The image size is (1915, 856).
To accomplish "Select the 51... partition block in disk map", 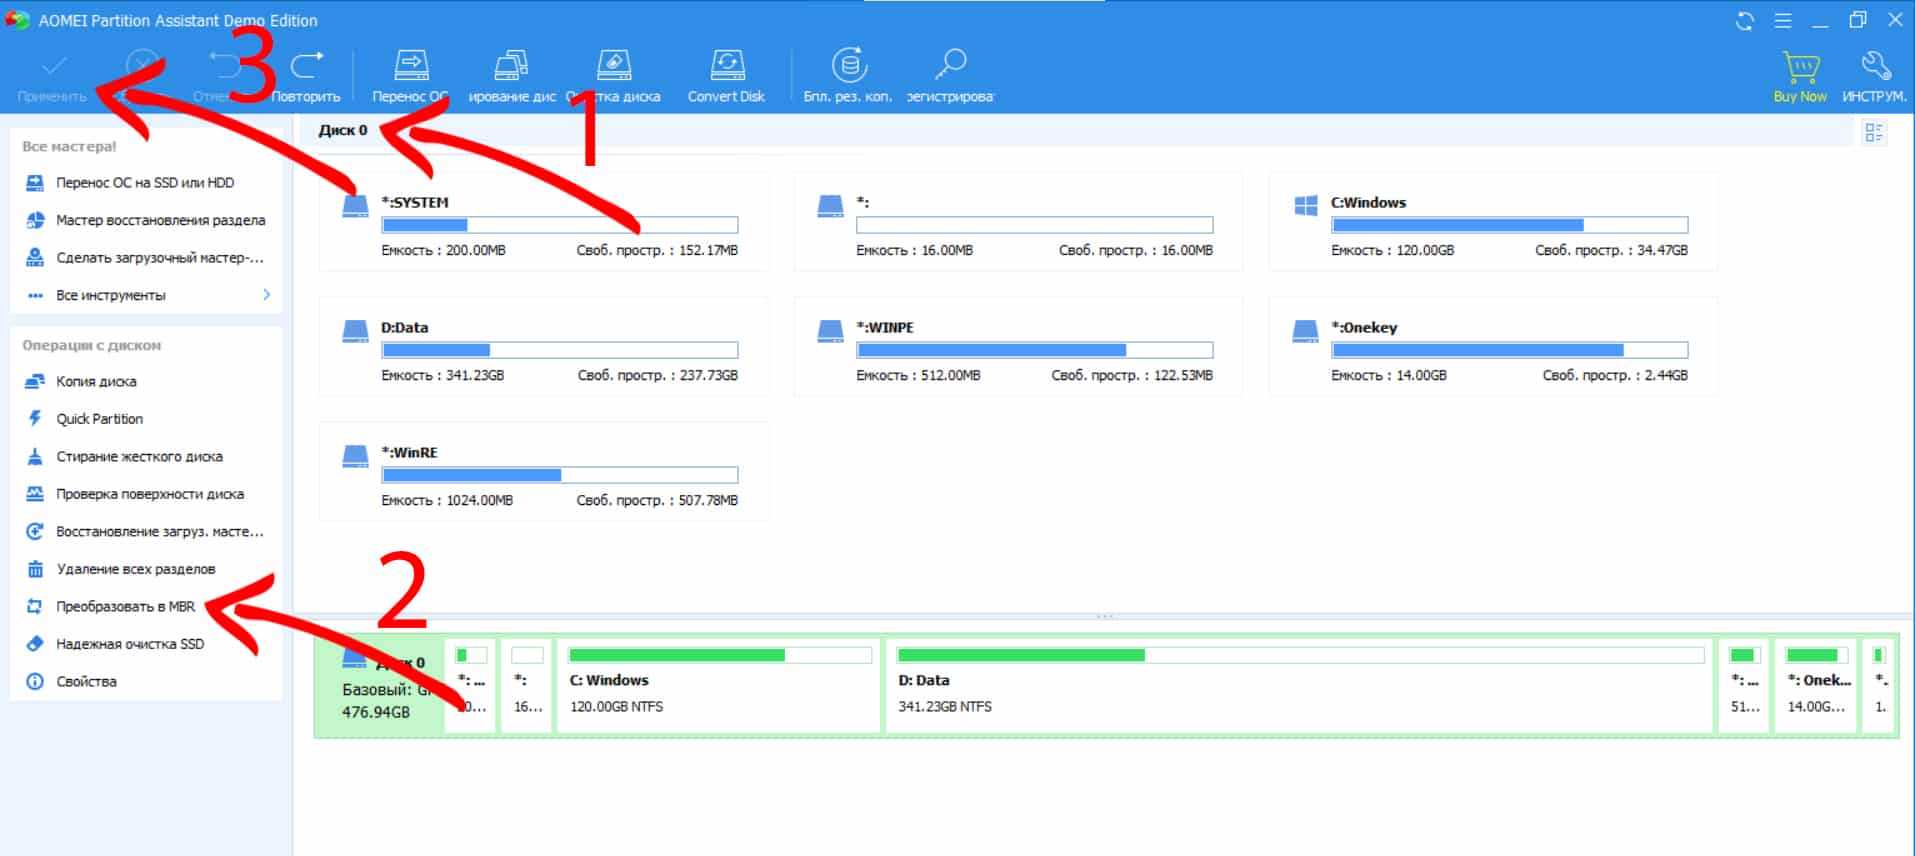I will tap(1744, 686).
